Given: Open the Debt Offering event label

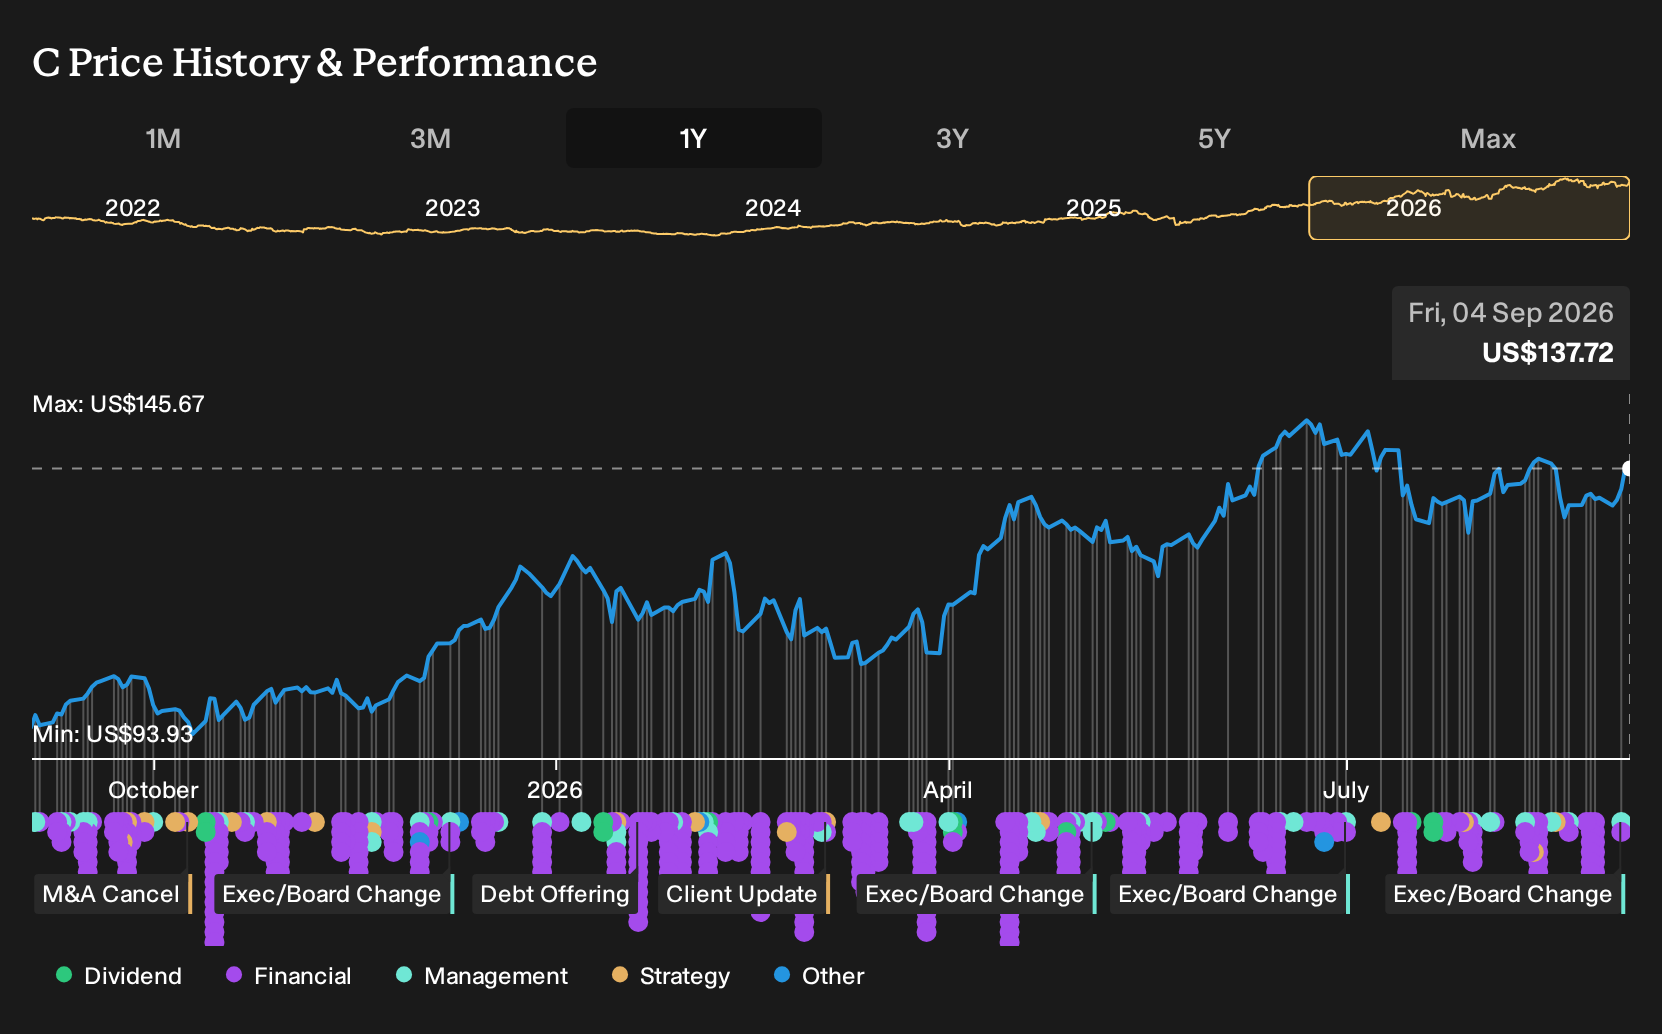Looking at the screenshot, I should click(556, 894).
